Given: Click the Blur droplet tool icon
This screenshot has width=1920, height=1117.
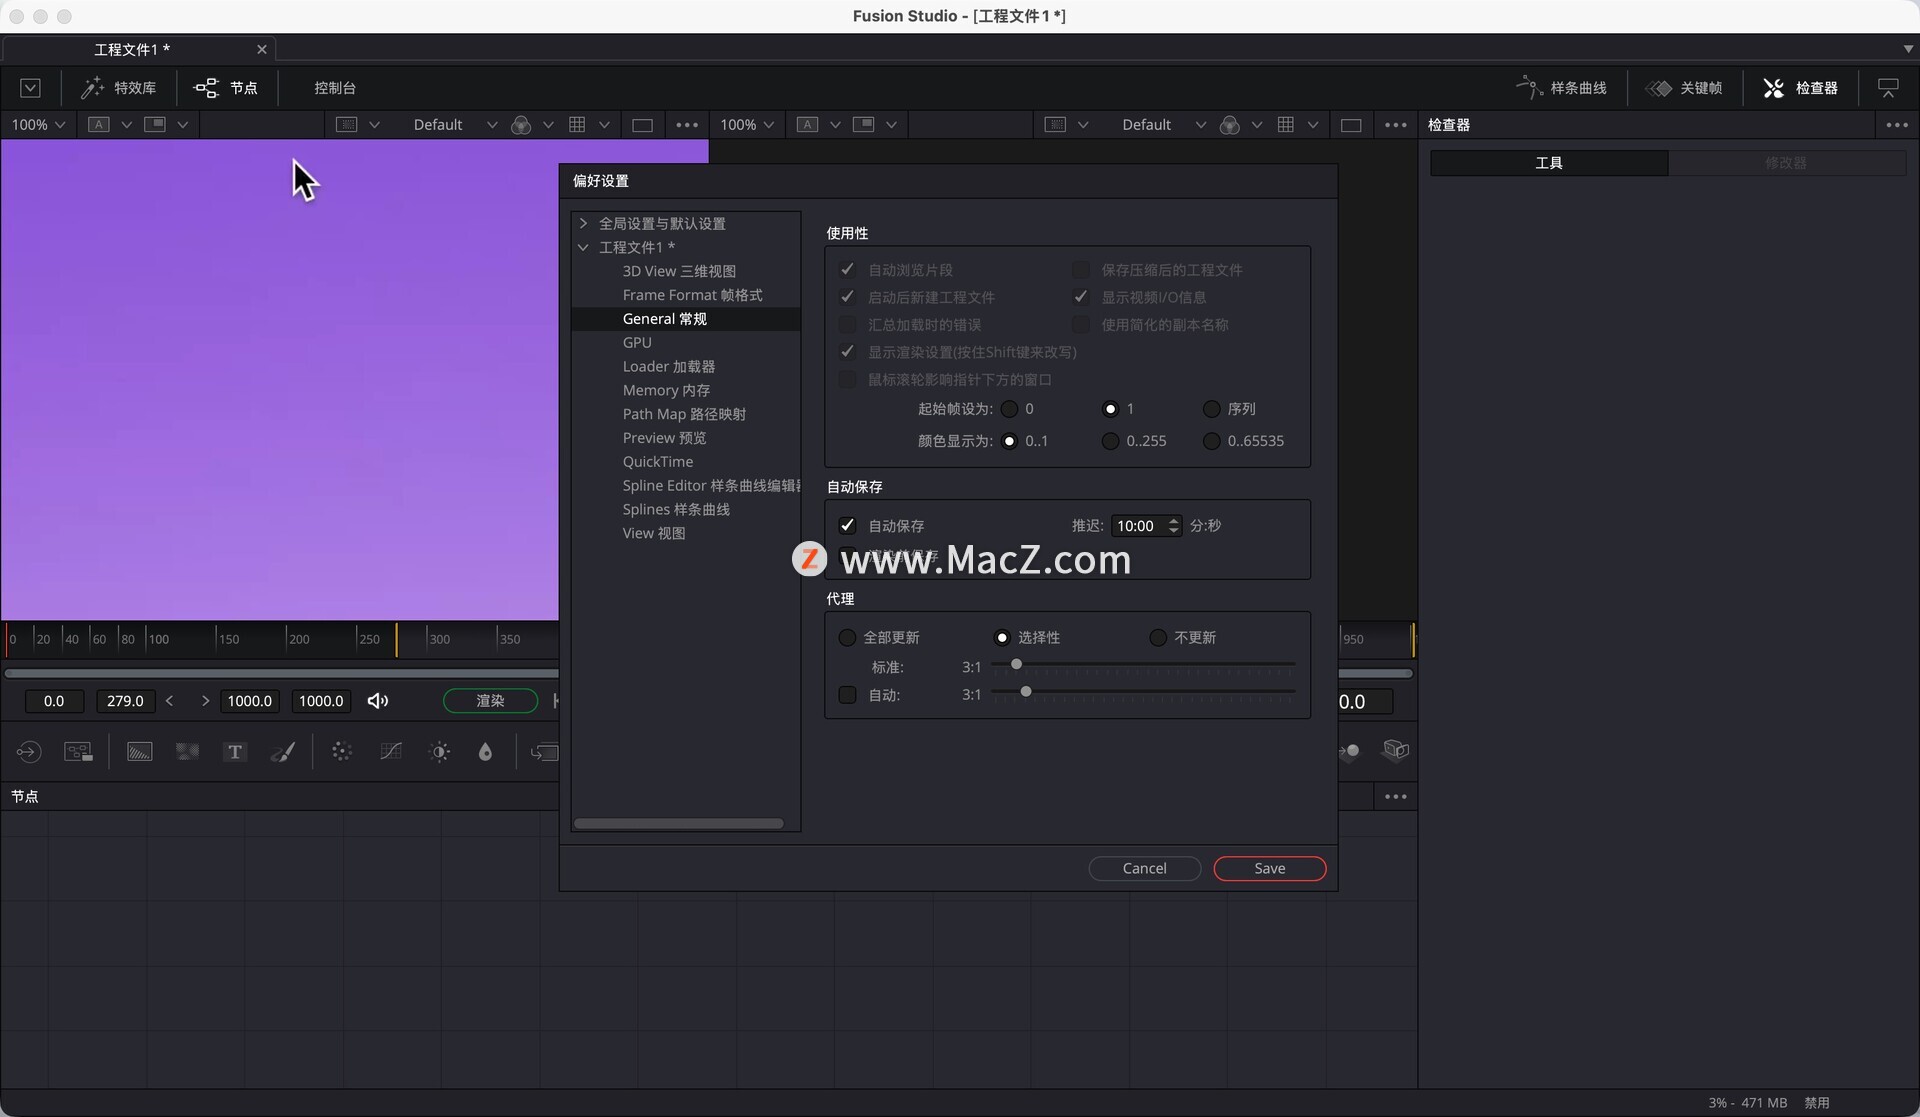Looking at the screenshot, I should [485, 752].
